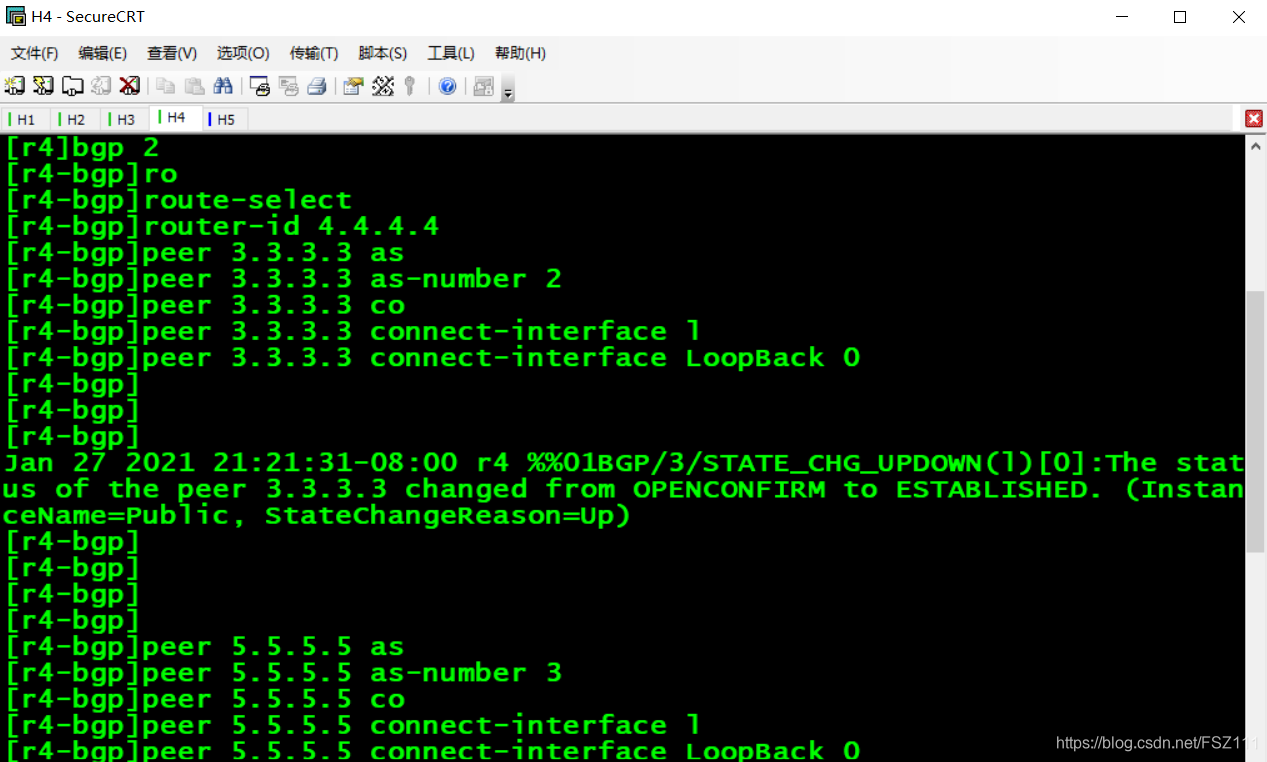Open the 编辑(E) menu
1267x762 pixels.
click(x=103, y=53)
